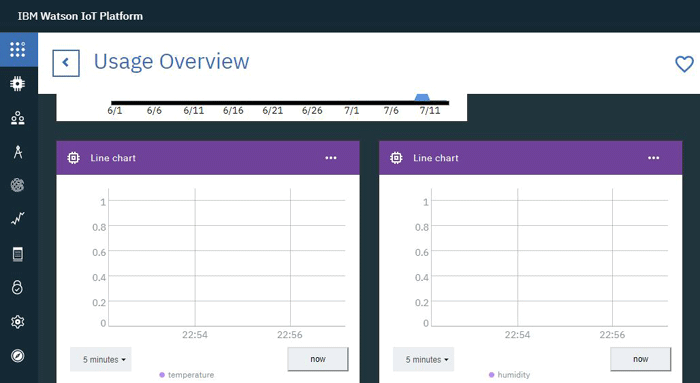Open the Apps compass-drawing icon in sidebar
700x383 pixels.
pos(18,152)
